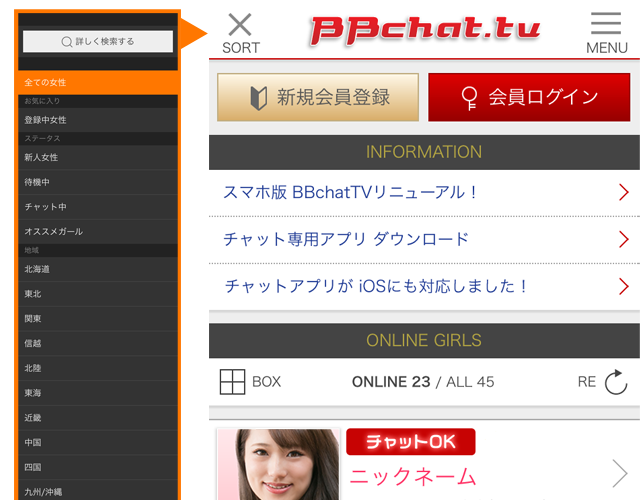
Task: Open 新規会員登録 registration button
Action: [318, 97]
